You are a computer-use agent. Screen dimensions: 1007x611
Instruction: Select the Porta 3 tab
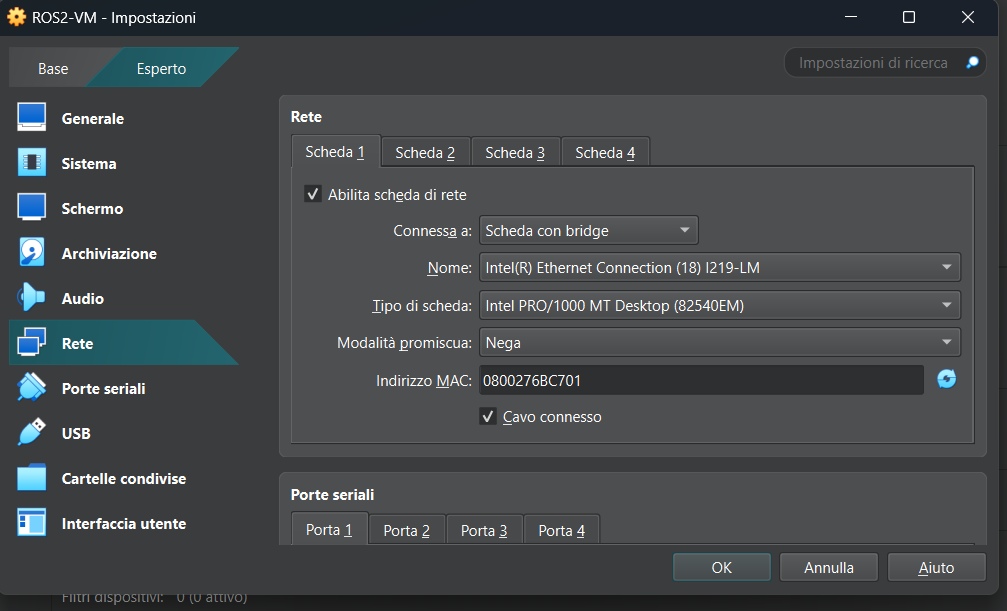tap(484, 530)
